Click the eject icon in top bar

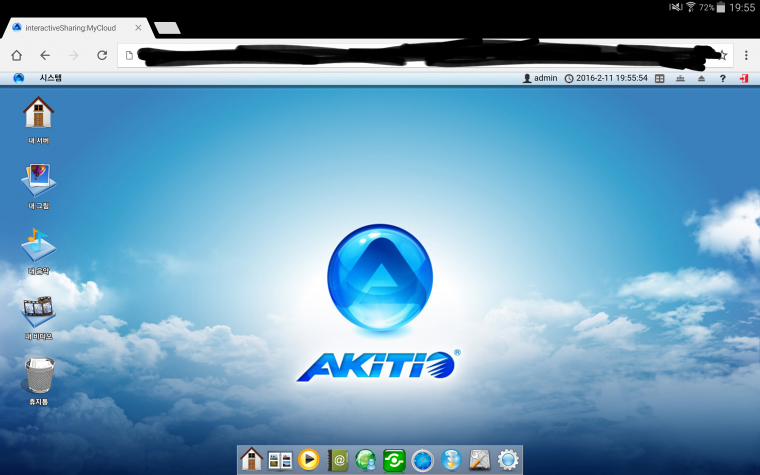point(701,79)
